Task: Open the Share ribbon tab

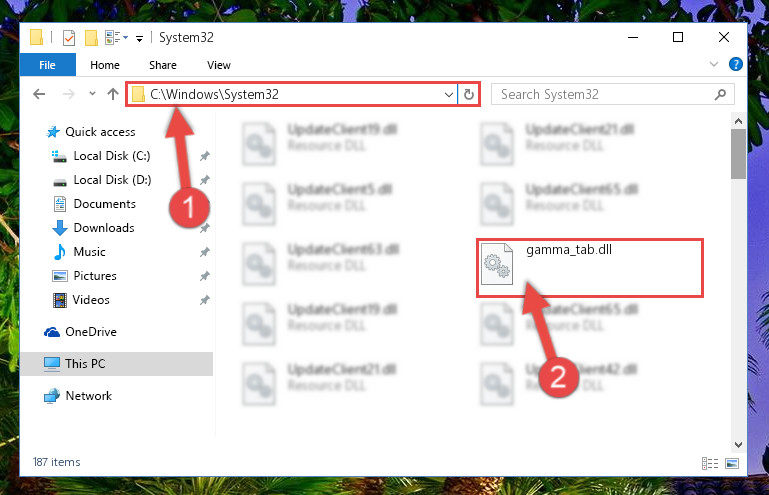Action: coord(163,65)
